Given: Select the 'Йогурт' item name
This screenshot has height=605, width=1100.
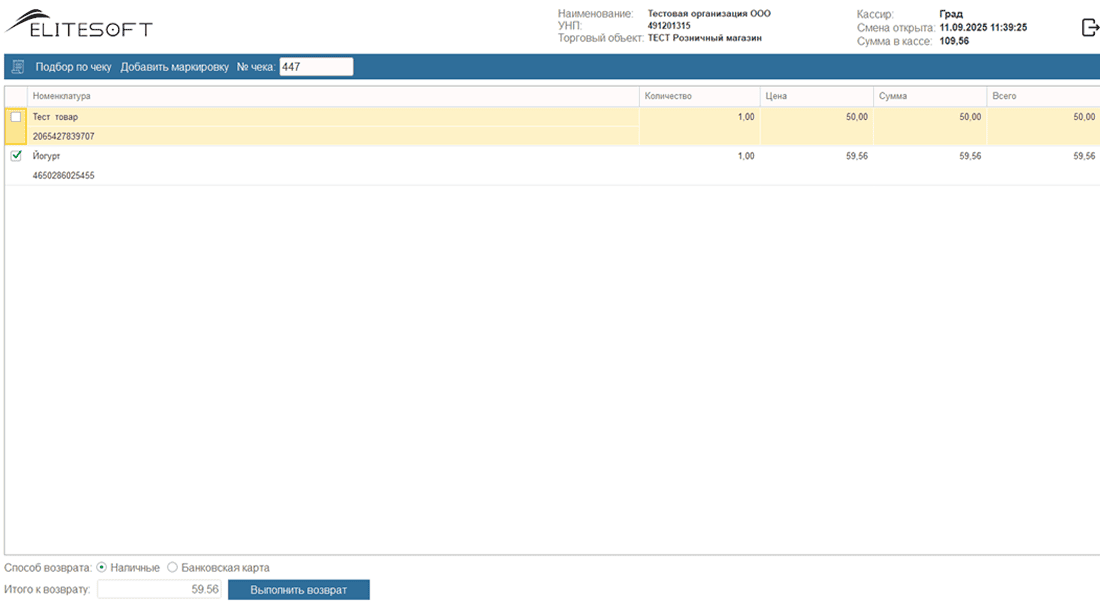Looking at the screenshot, I should pyautogui.click(x=47, y=156).
